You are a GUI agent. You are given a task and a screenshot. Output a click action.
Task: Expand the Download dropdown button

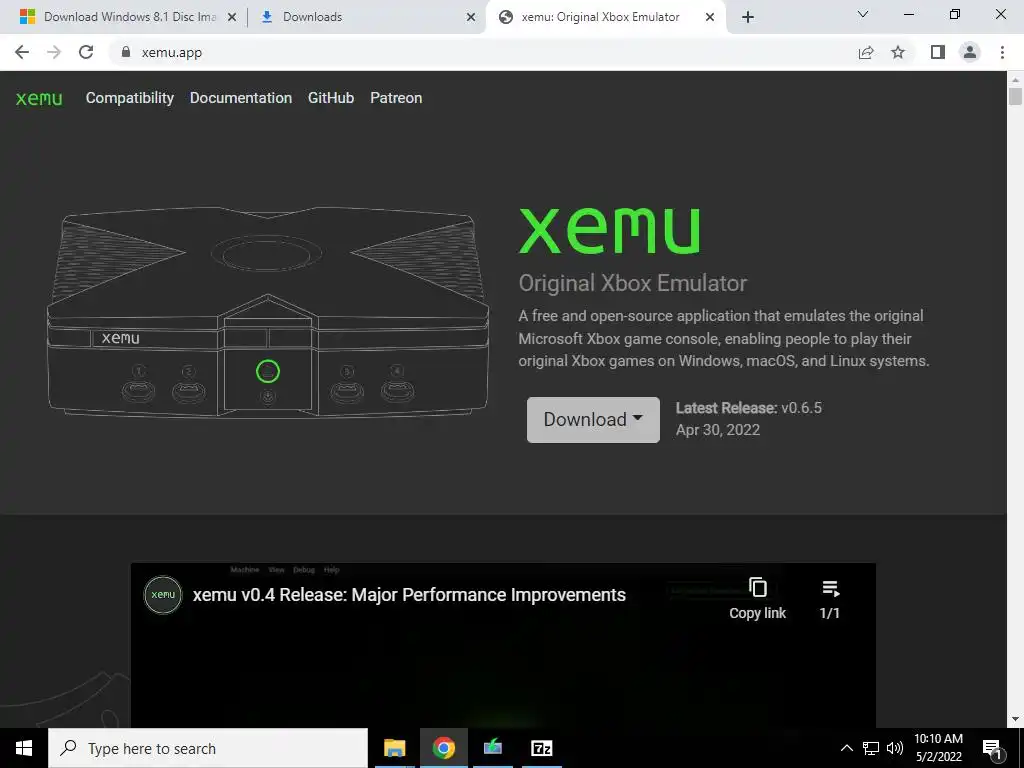(x=593, y=419)
